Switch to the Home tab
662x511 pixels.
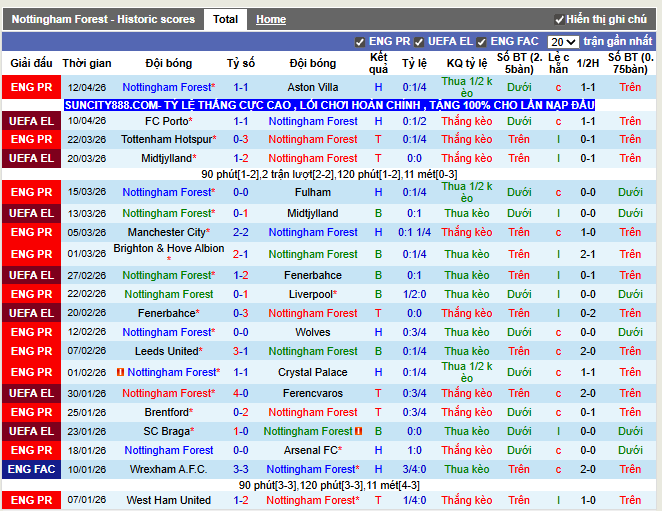click(270, 19)
